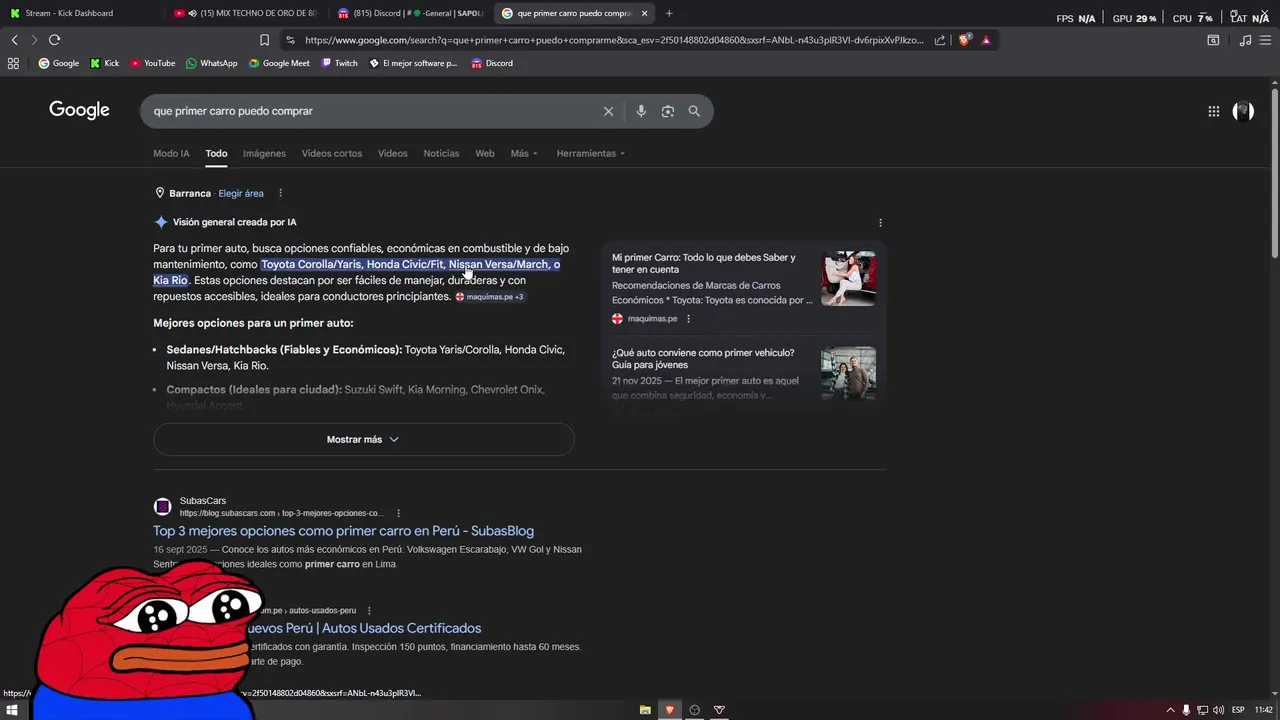Reload the current page
Image resolution: width=1280 pixels, height=720 pixels.
pos(54,40)
